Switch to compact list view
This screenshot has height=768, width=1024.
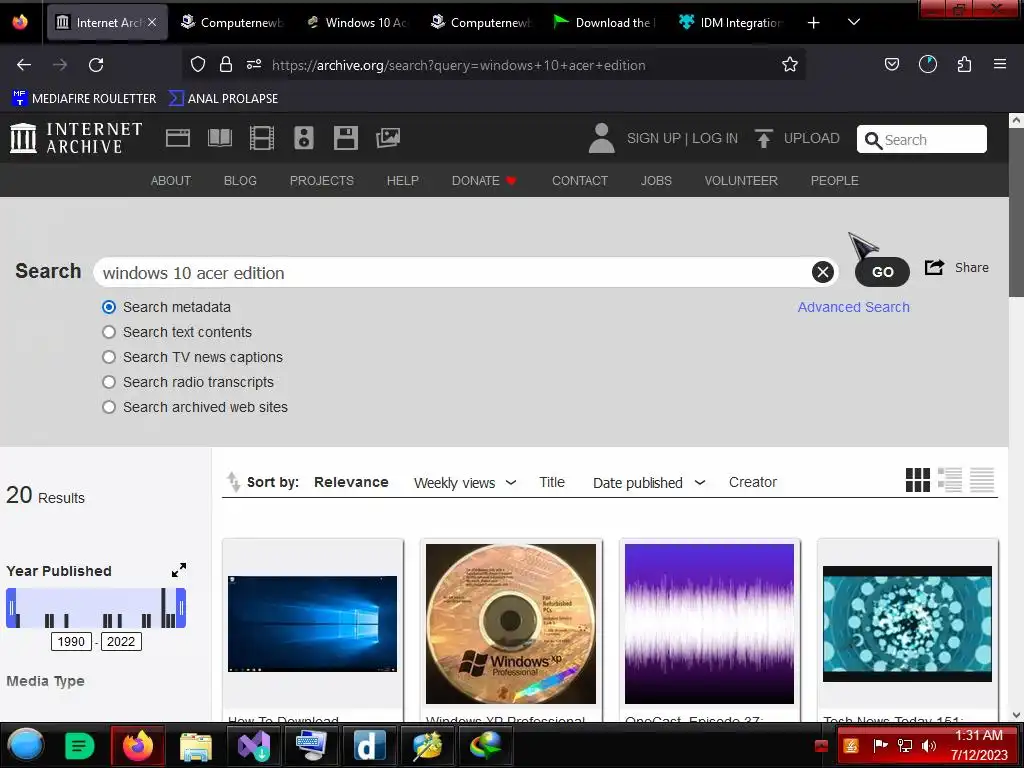pos(982,480)
